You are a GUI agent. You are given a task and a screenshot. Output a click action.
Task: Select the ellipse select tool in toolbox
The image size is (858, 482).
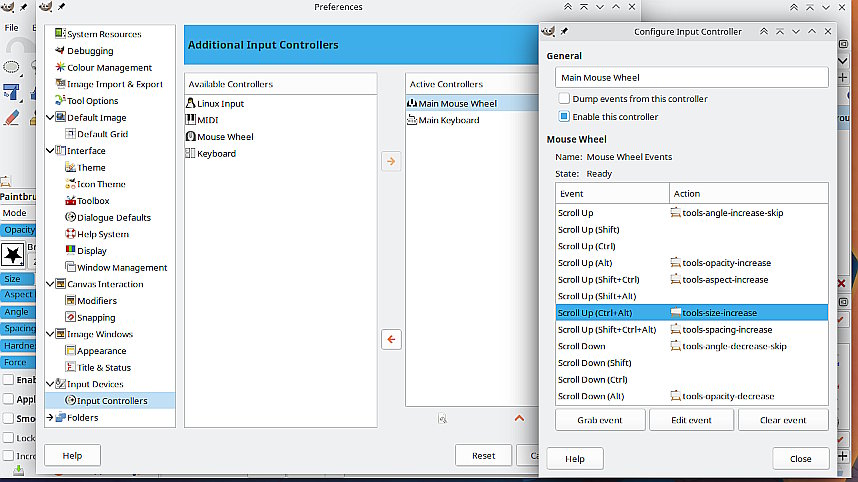click(x=11, y=68)
